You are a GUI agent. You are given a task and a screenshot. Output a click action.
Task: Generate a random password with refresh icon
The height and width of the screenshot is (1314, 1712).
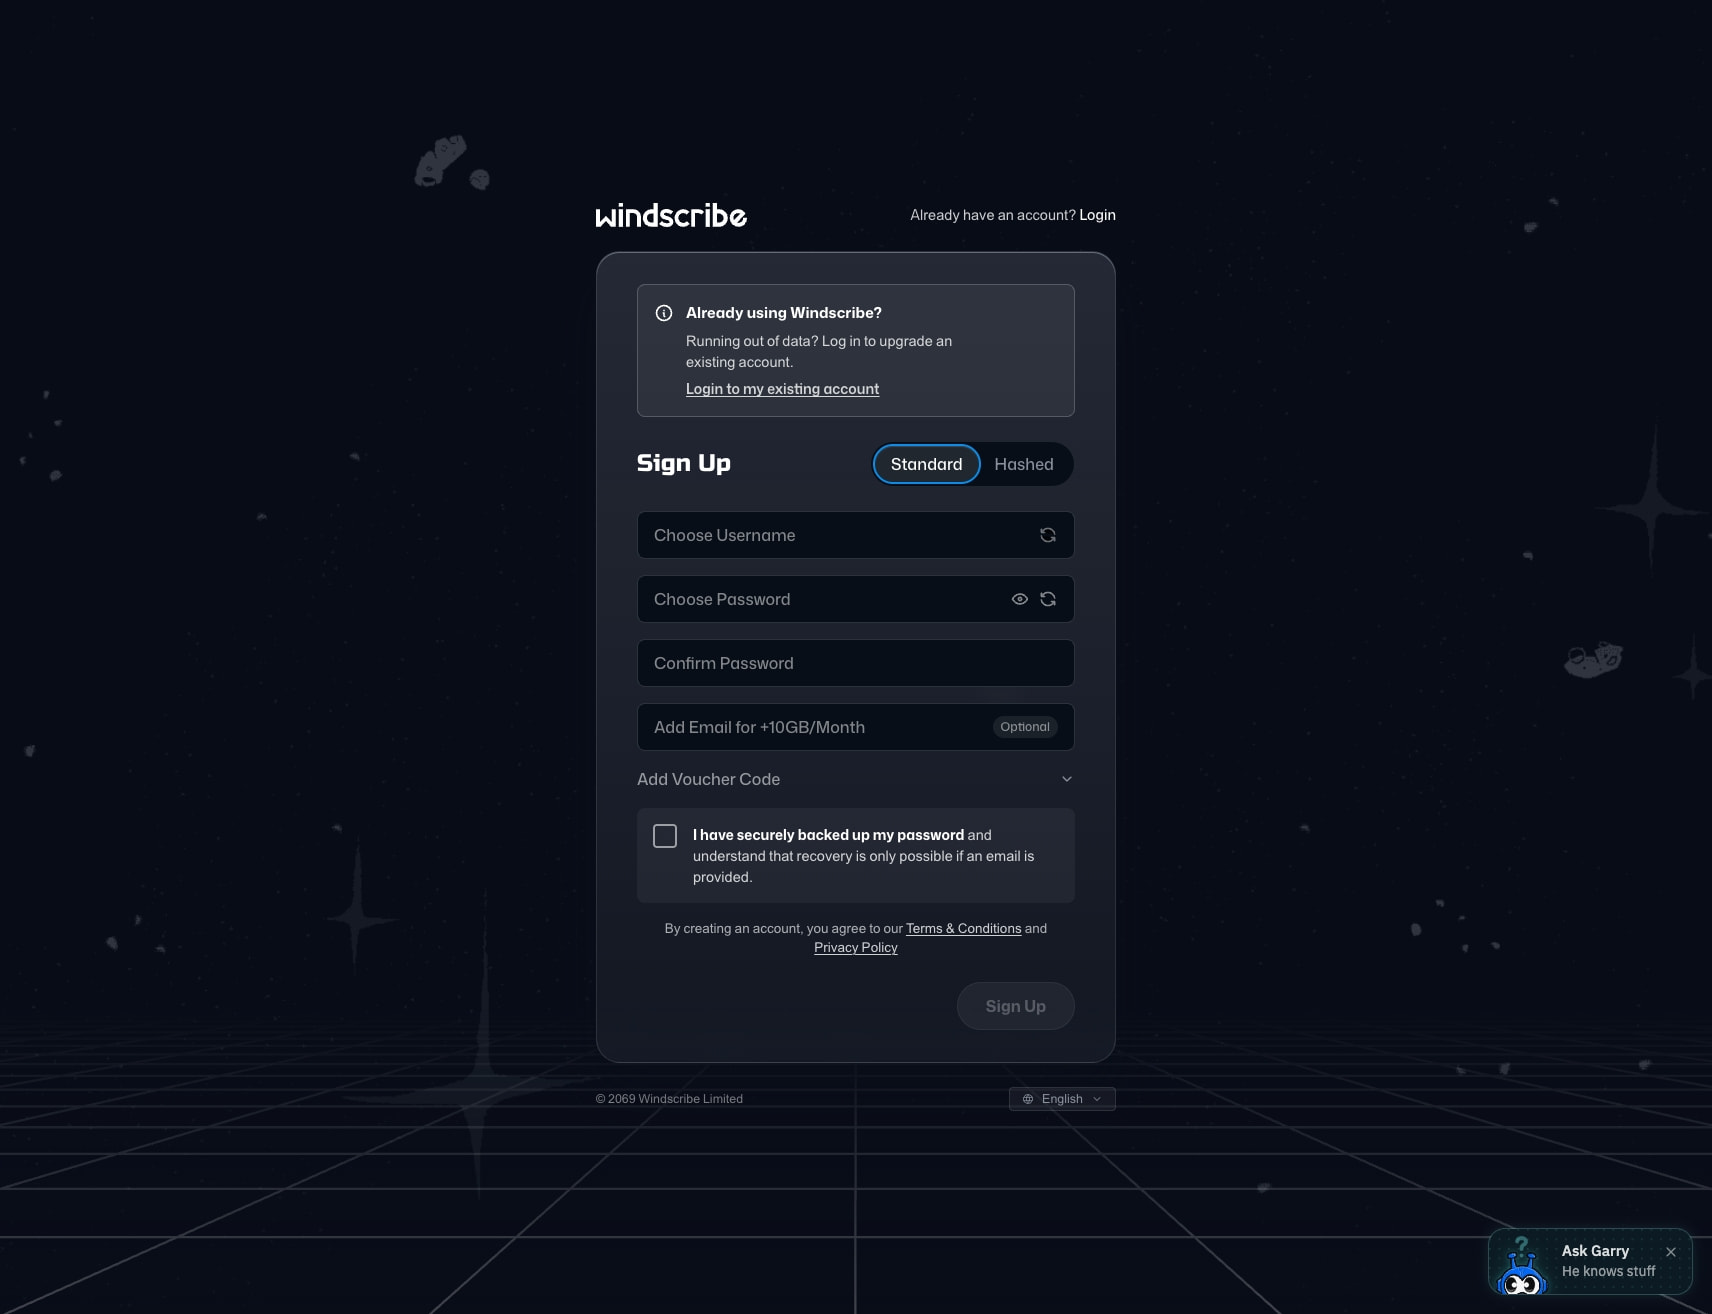pos(1048,599)
